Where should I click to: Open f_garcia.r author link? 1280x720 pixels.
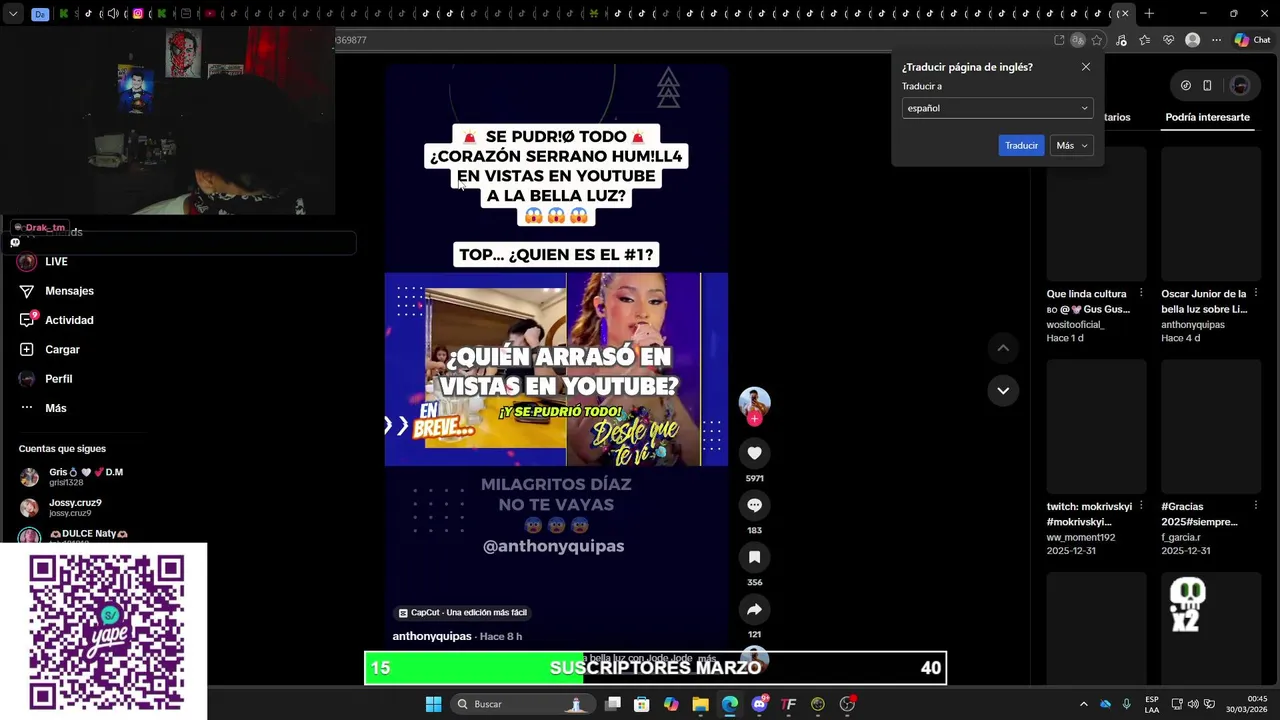click(1179, 537)
